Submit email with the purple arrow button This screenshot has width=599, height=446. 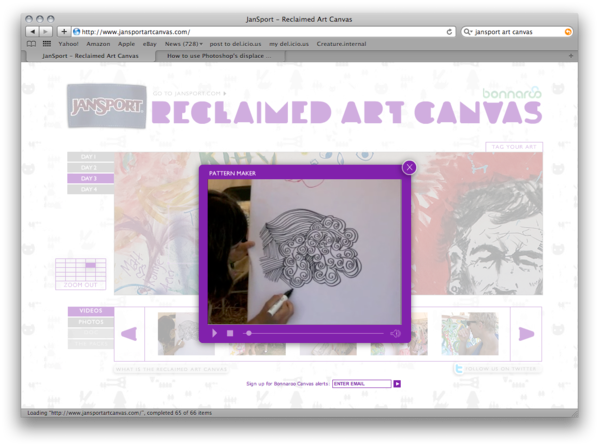pyautogui.click(x=397, y=384)
